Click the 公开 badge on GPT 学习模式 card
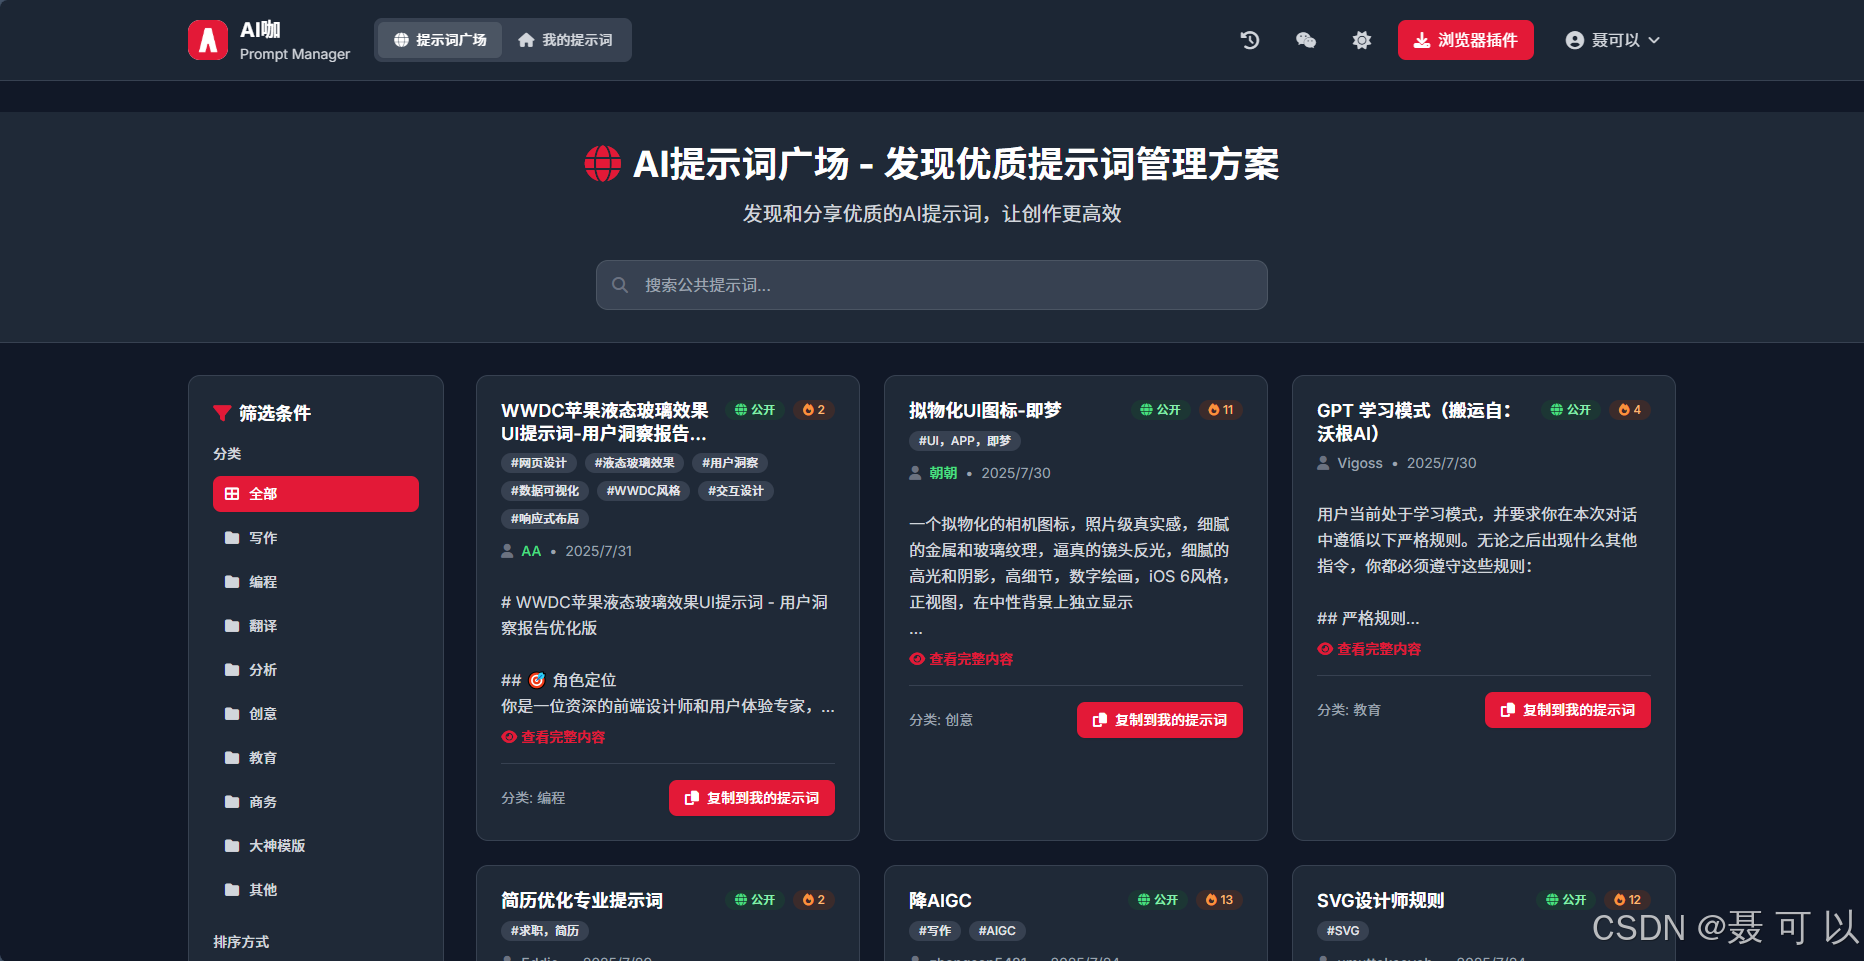Viewport: 1864px width, 961px height. click(1571, 410)
